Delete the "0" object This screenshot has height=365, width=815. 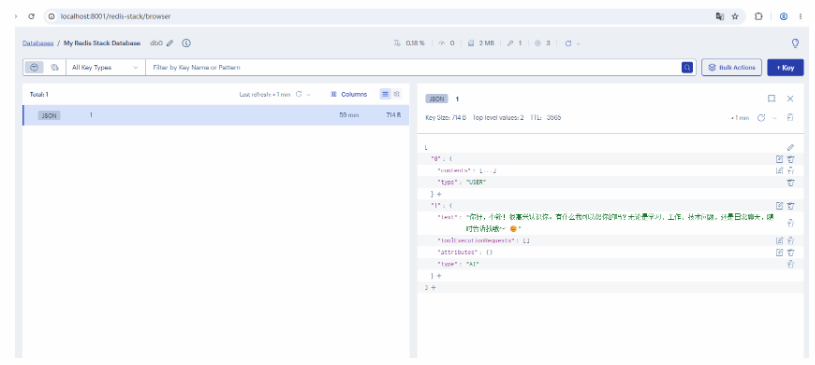[x=791, y=159]
